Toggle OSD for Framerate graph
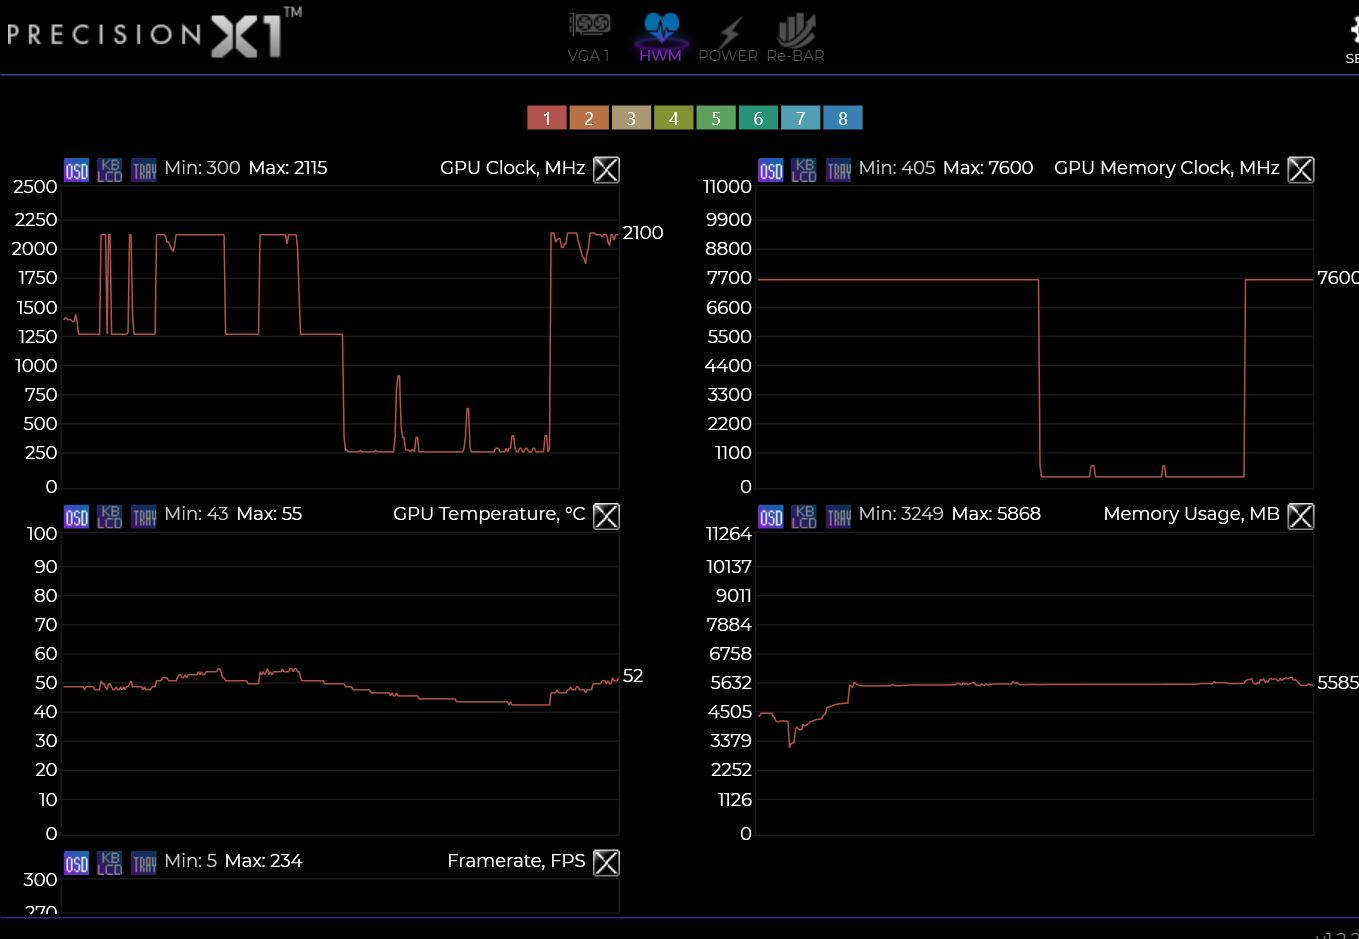This screenshot has height=939, width=1359. pos(77,863)
